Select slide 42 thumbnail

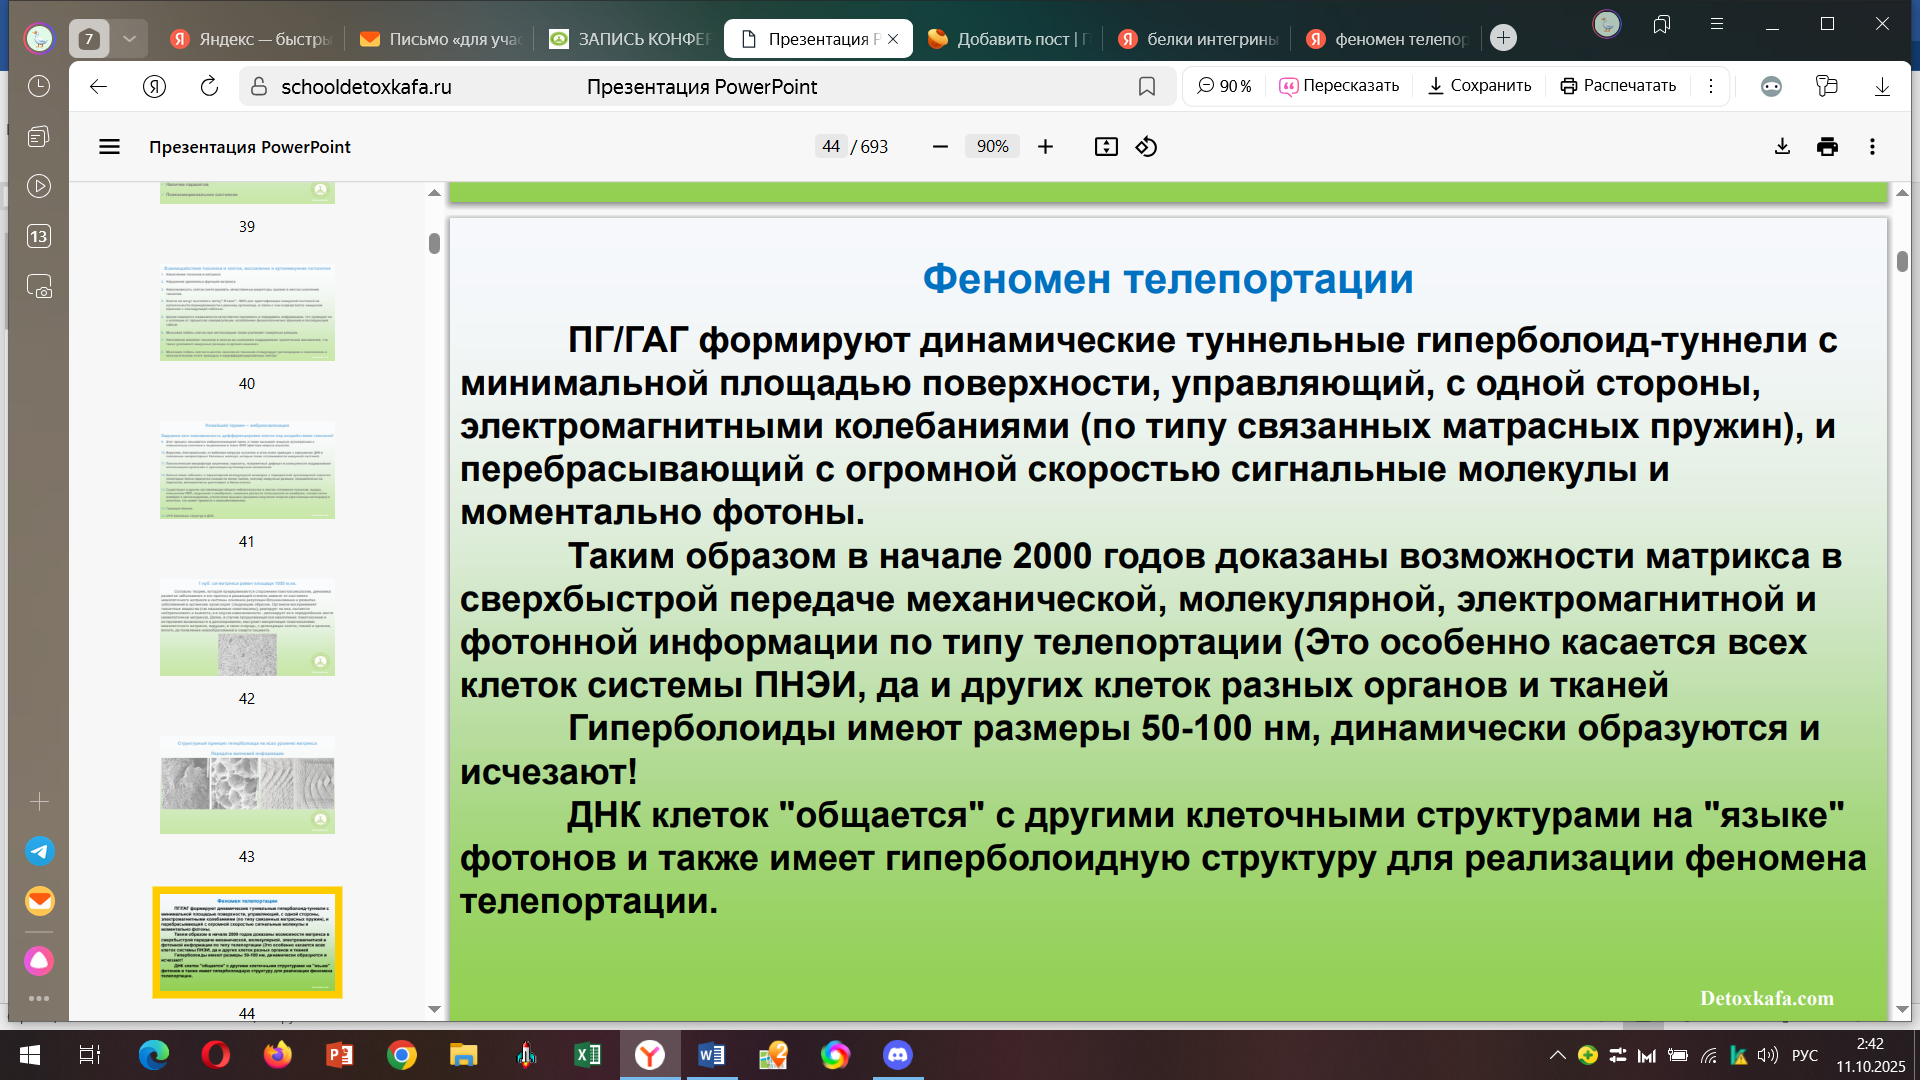pos(247,628)
